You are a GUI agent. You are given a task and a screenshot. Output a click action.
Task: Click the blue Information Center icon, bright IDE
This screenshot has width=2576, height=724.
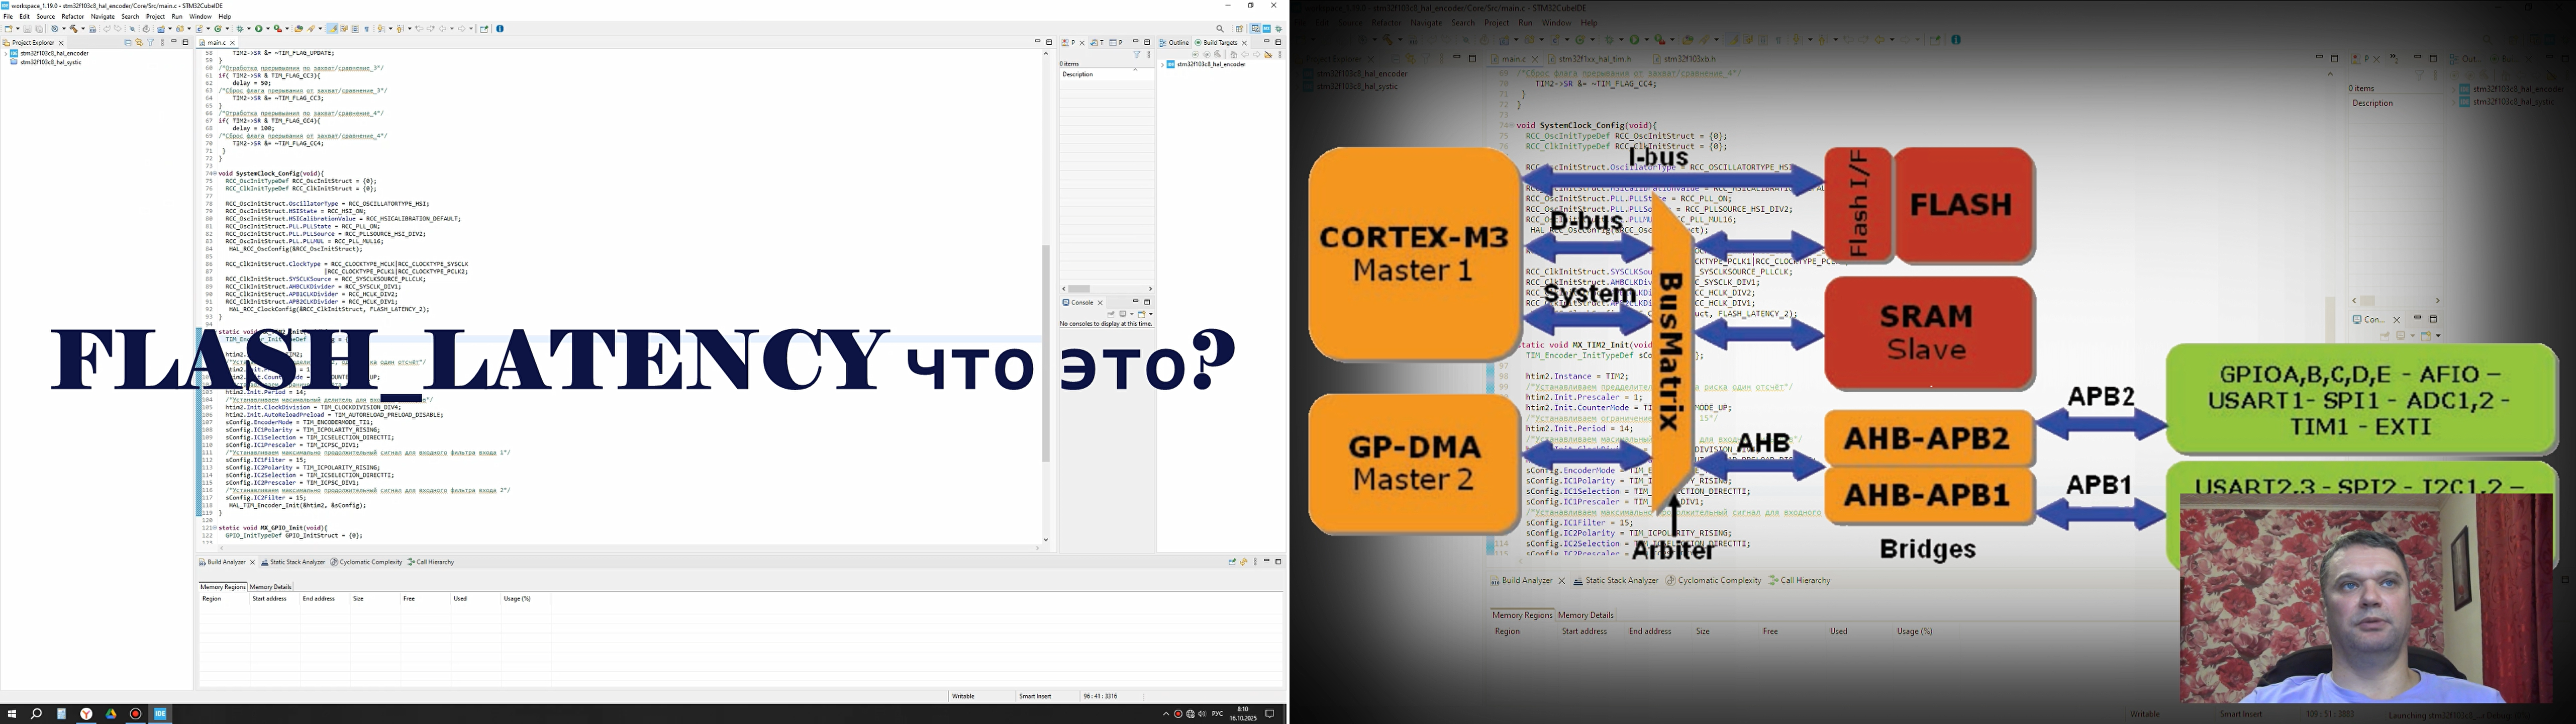[500, 29]
